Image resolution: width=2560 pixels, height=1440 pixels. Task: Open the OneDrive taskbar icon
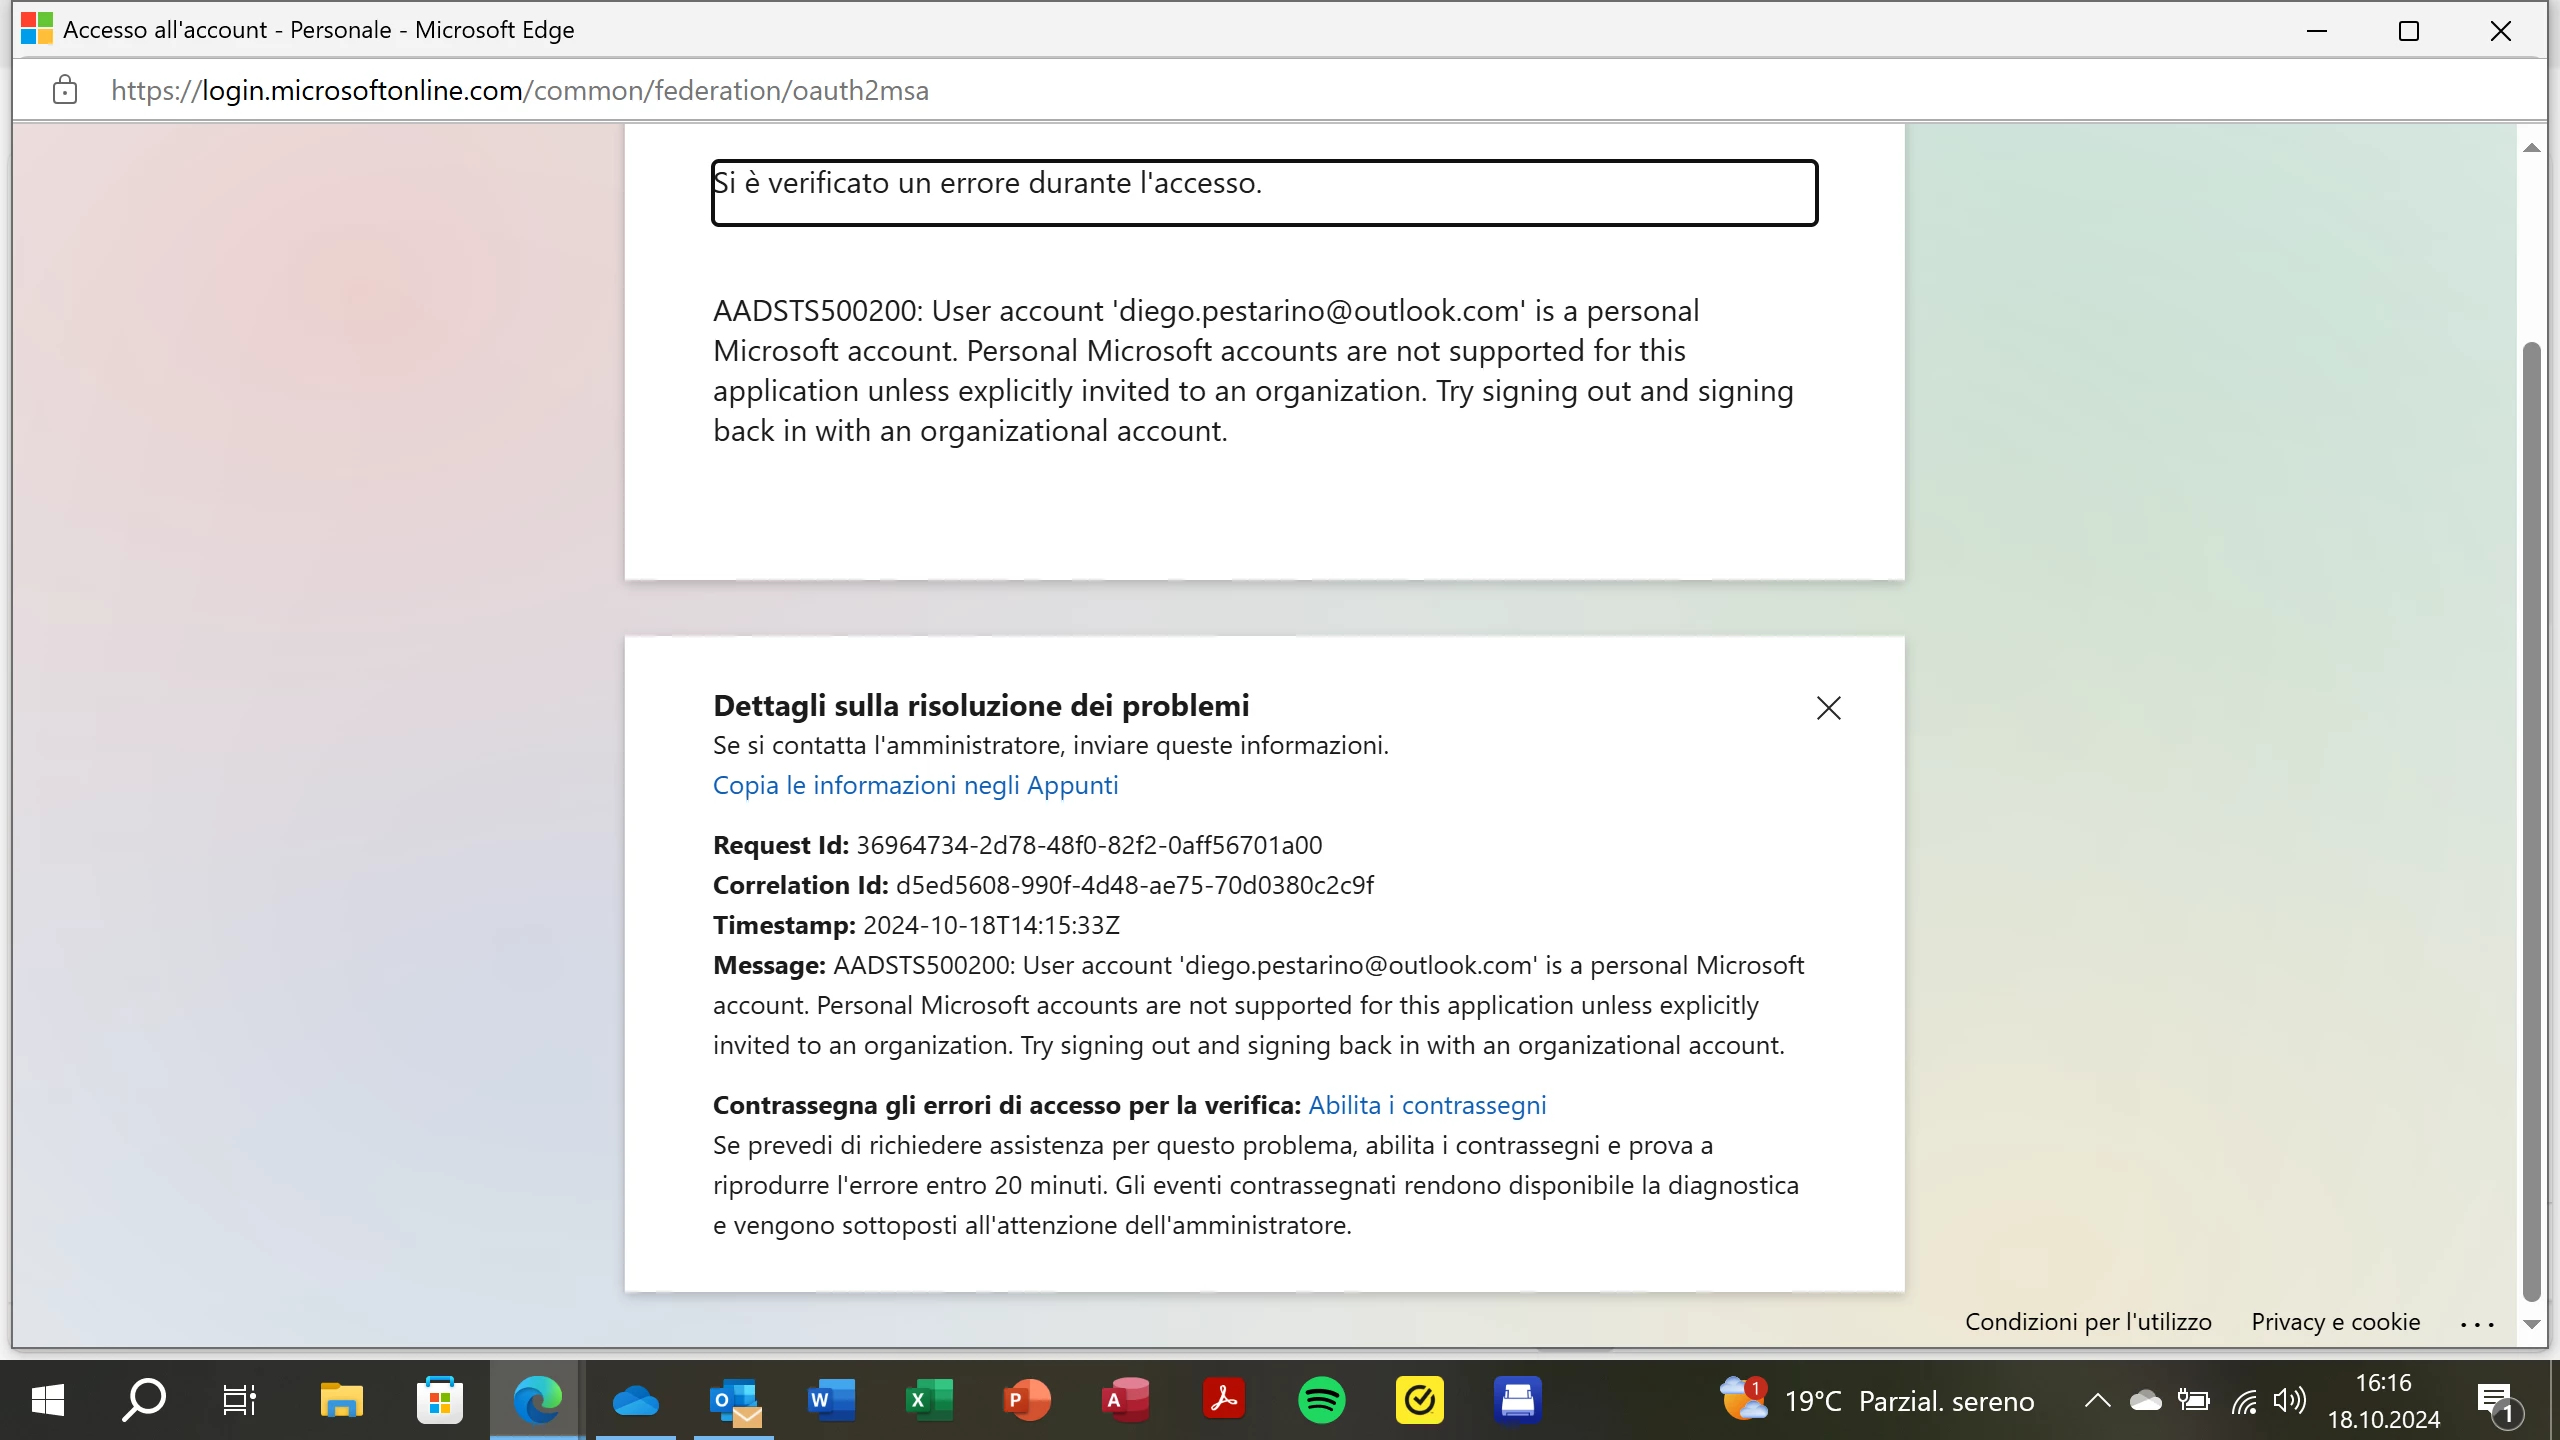635,1400
